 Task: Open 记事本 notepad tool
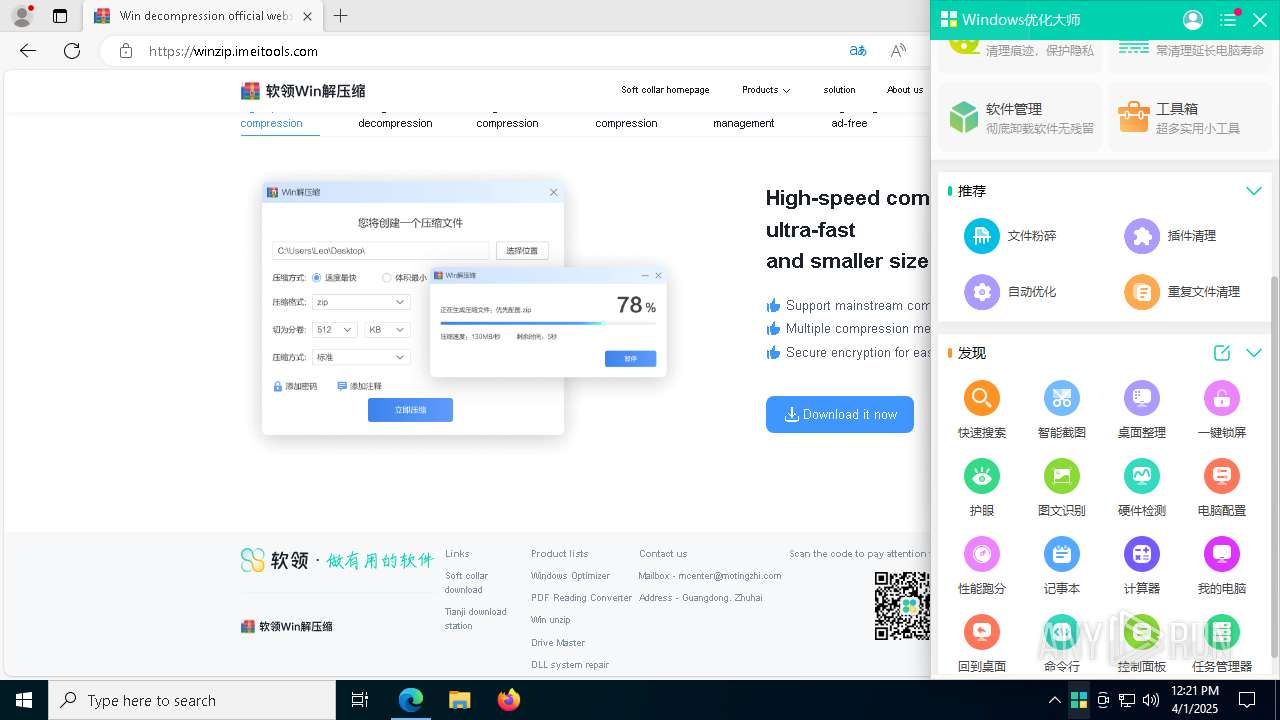[1062, 566]
